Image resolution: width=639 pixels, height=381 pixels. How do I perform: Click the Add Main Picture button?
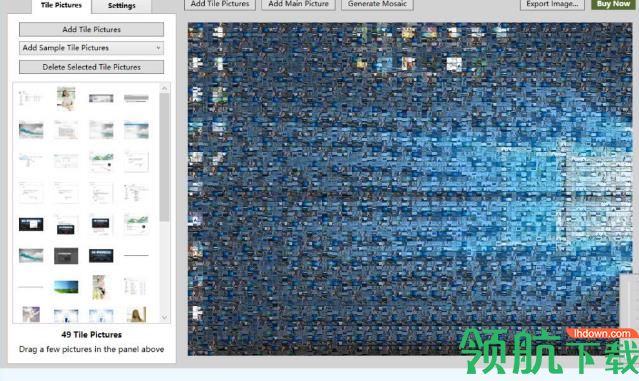click(x=298, y=4)
